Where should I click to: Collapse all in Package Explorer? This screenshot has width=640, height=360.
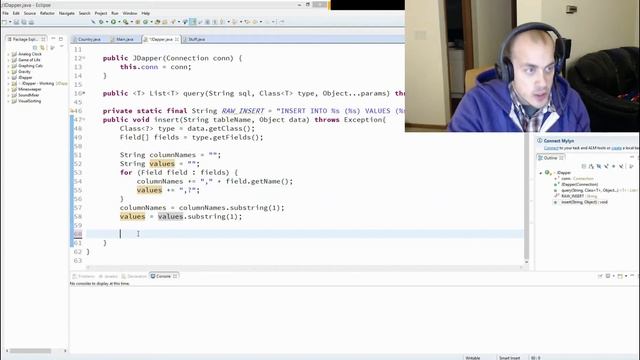[35, 48]
